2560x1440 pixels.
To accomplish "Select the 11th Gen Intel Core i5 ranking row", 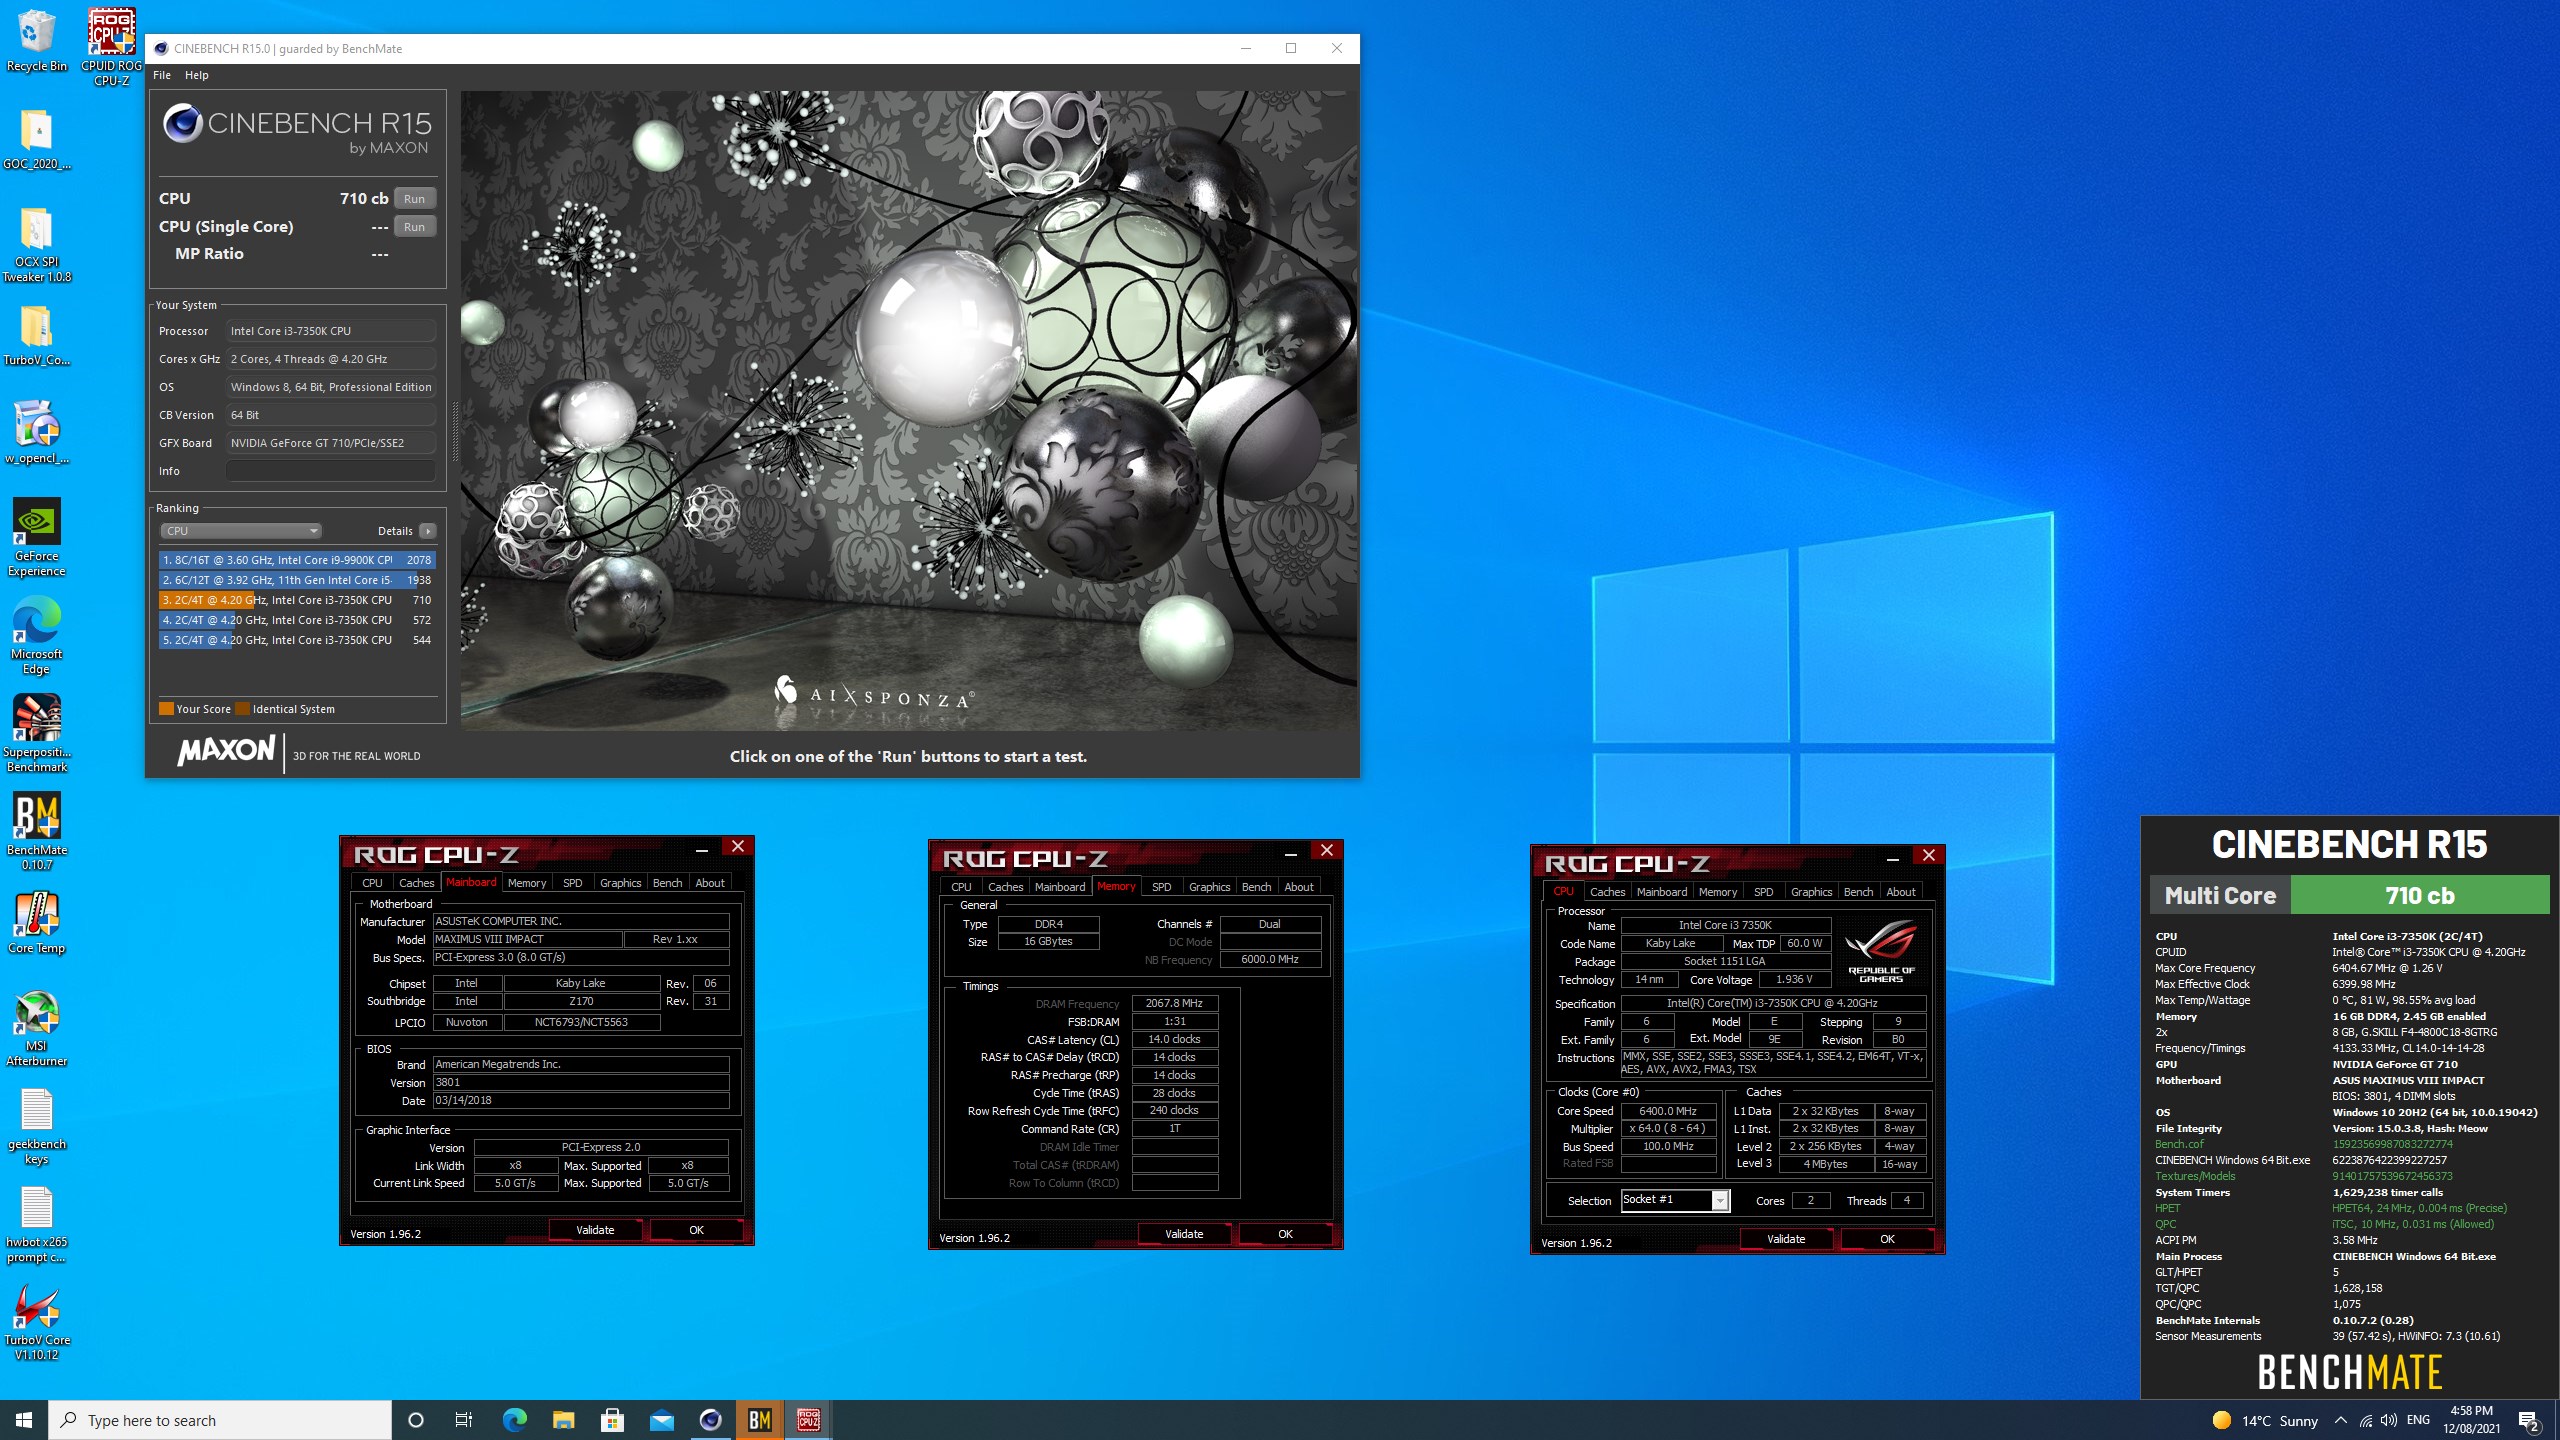I will (297, 580).
